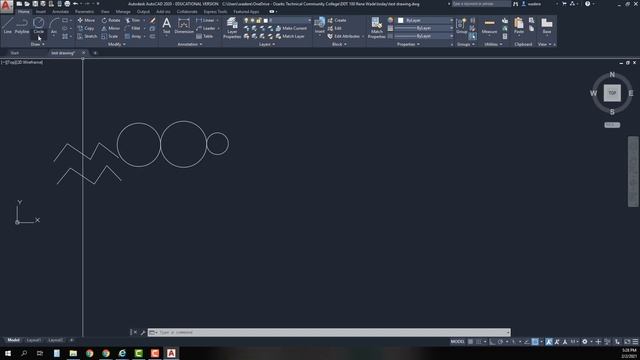Select the Circle tool
The image size is (640, 360).
39,25
